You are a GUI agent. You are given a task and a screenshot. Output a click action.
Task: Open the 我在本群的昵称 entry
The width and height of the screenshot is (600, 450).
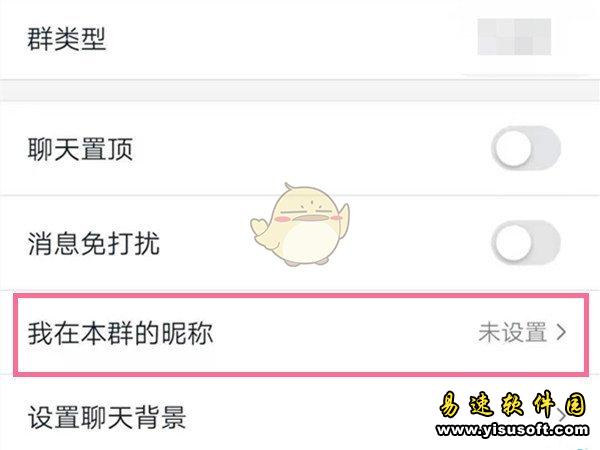pos(301,334)
